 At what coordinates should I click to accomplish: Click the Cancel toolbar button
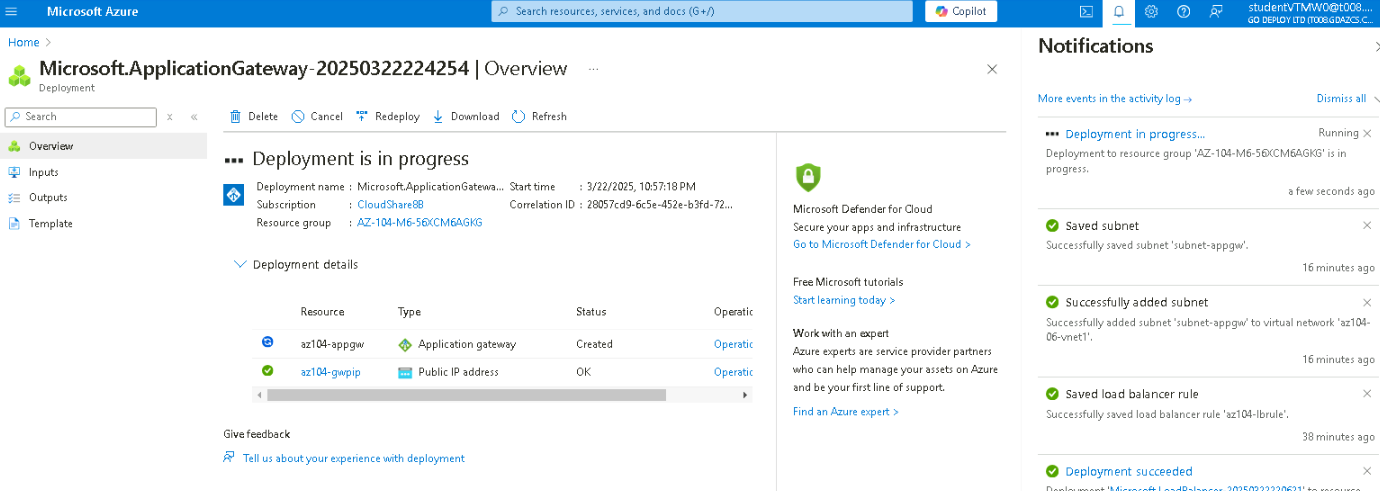(x=317, y=116)
